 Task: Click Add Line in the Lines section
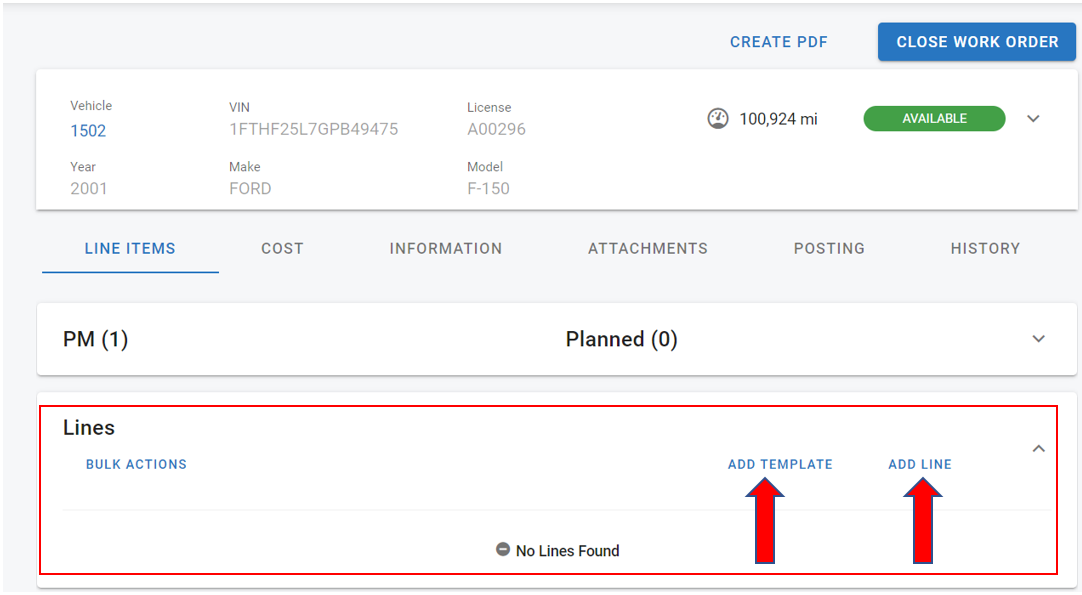[920, 464]
